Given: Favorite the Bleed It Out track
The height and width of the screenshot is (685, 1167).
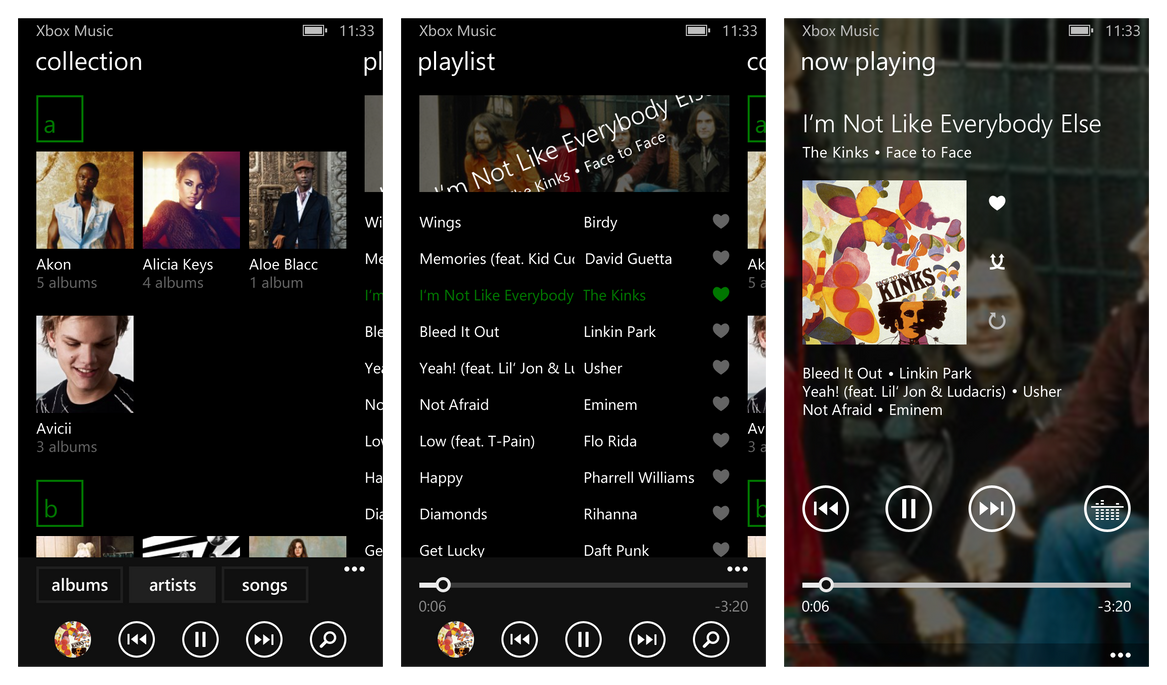Looking at the screenshot, I should point(720,331).
